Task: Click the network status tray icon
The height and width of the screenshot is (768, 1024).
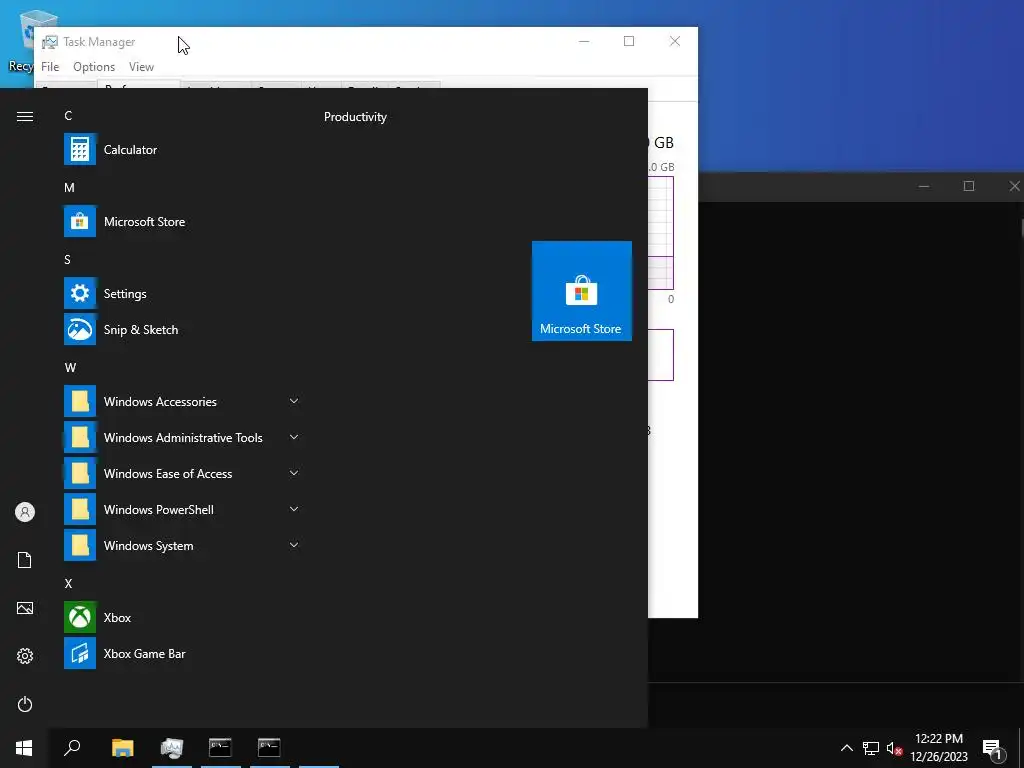Action: (x=871, y=748)
